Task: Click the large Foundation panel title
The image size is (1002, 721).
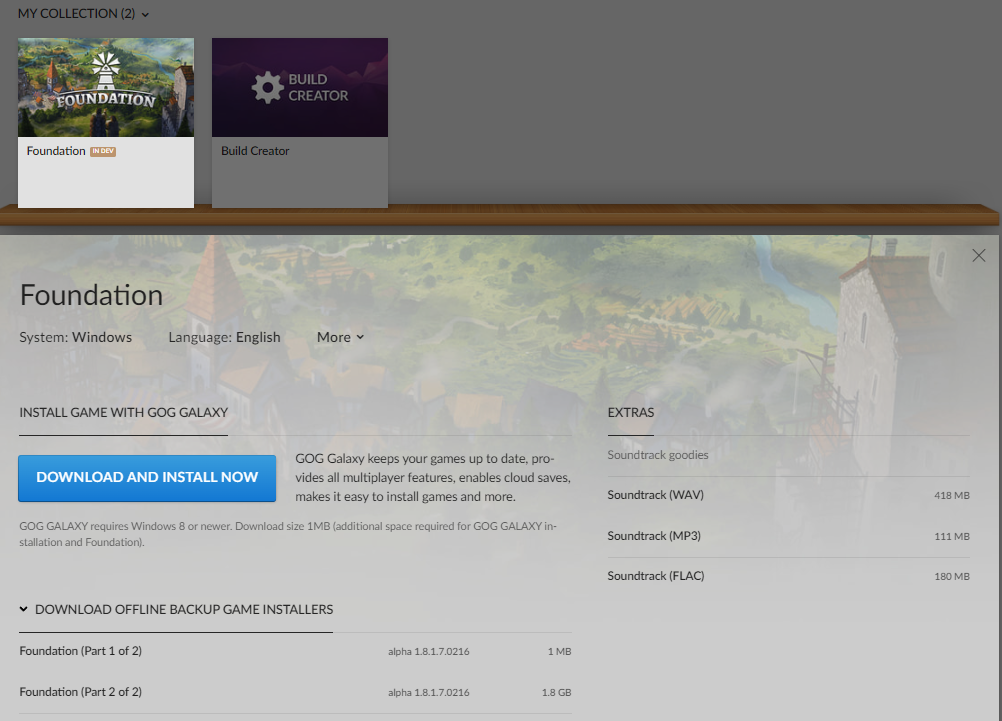Action: click(91, 295)
